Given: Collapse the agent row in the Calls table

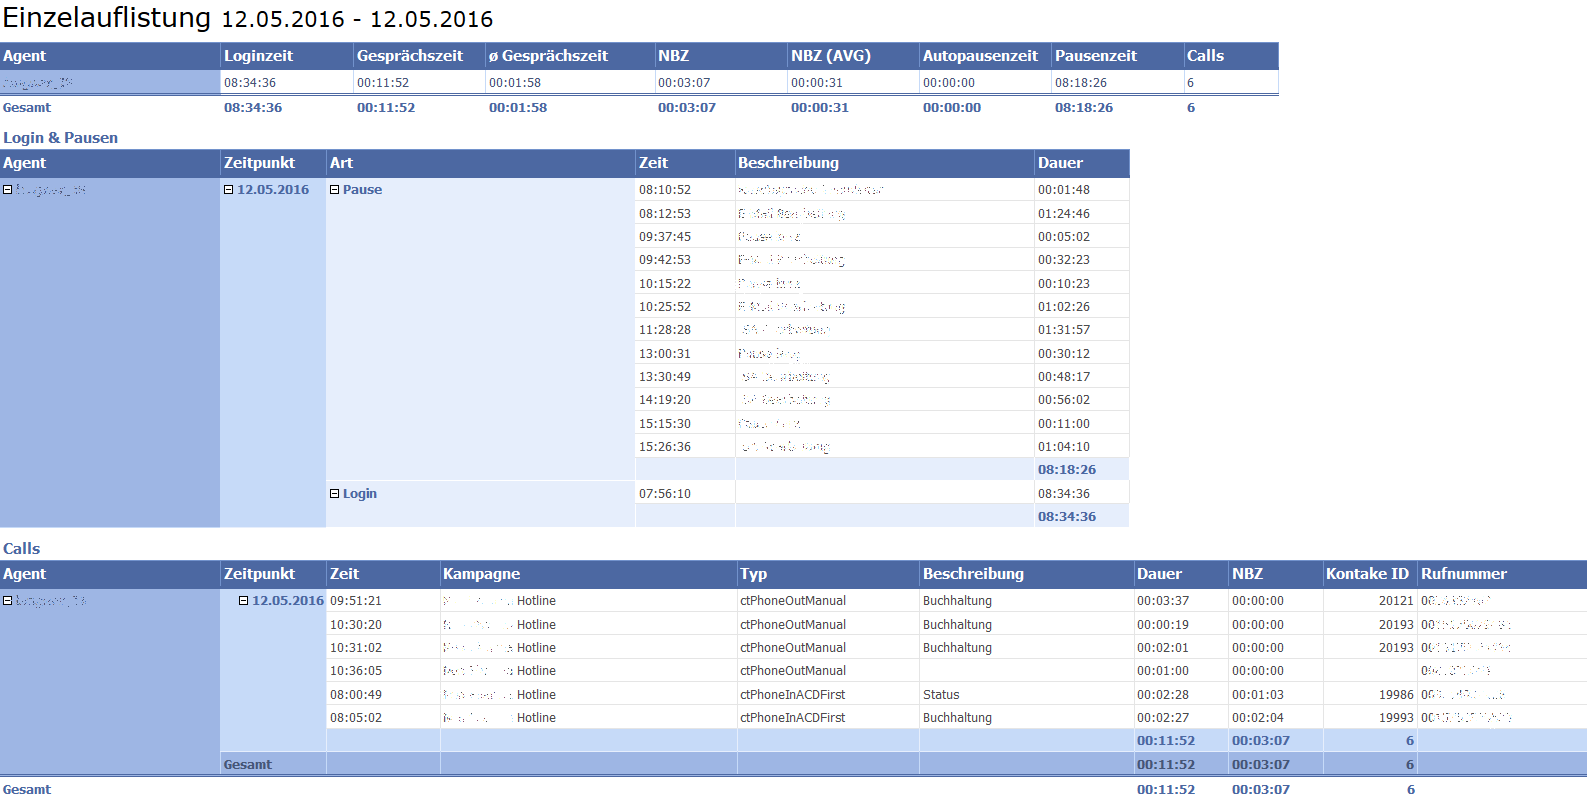Looking at the screenshot, I should click(8, 601).
